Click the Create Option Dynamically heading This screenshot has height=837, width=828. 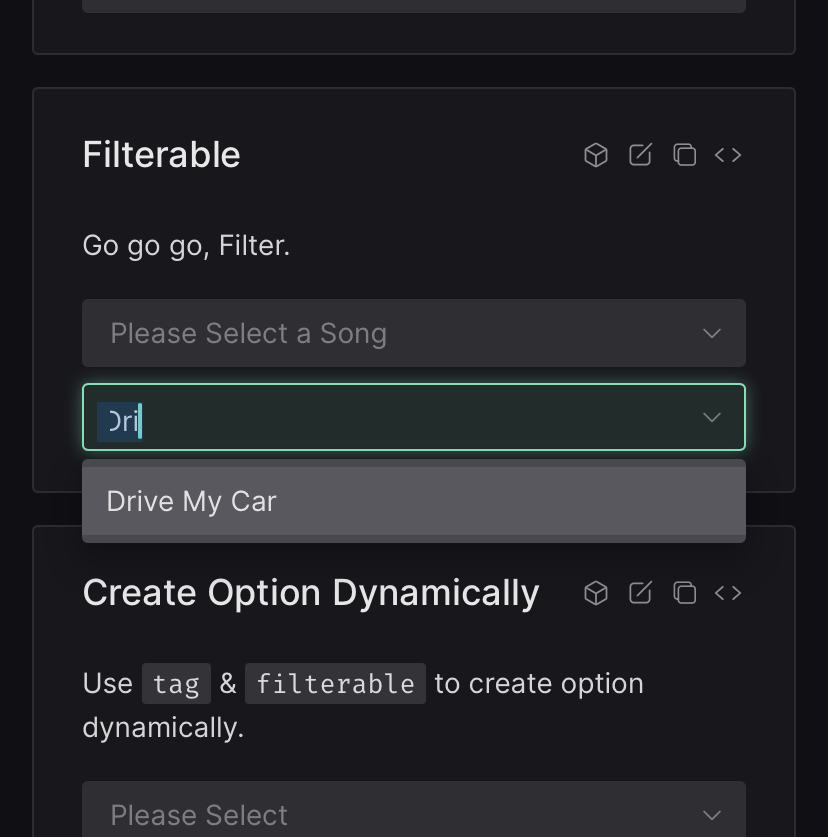tap(310, 592)
